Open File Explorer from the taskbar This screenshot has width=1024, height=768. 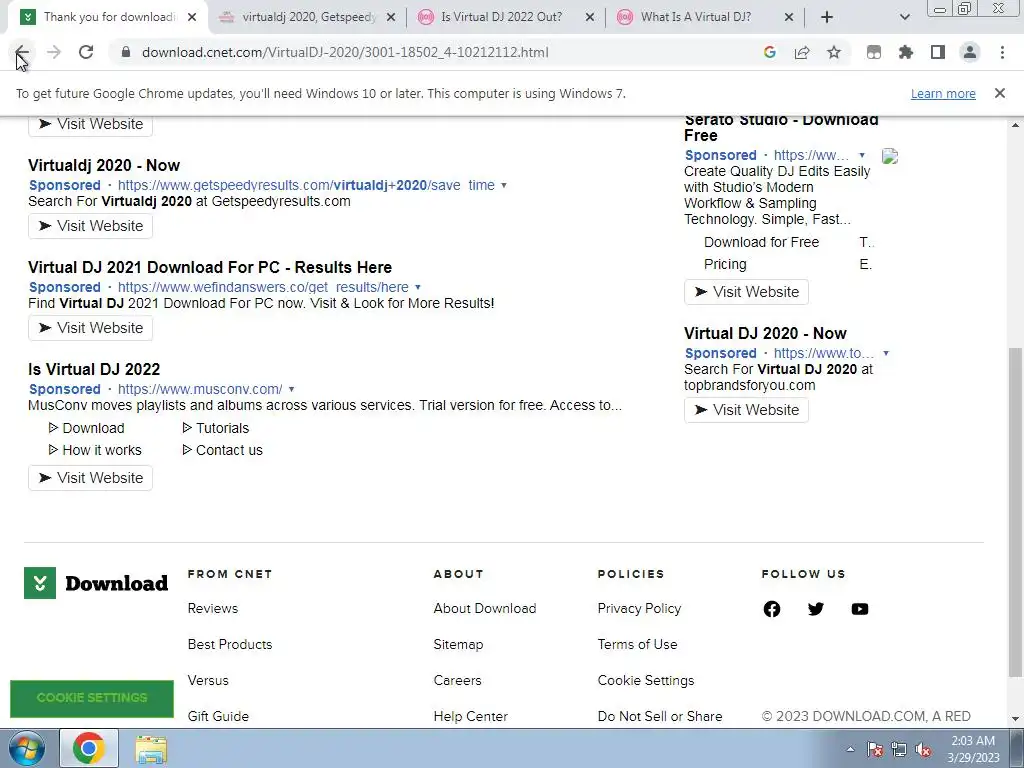(151, 748)
